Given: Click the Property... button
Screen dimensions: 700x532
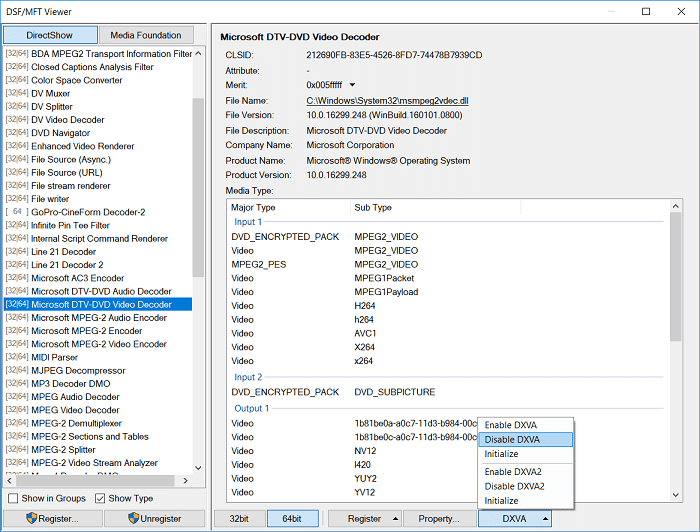Looking at the screenshot, I should (439, 519).
